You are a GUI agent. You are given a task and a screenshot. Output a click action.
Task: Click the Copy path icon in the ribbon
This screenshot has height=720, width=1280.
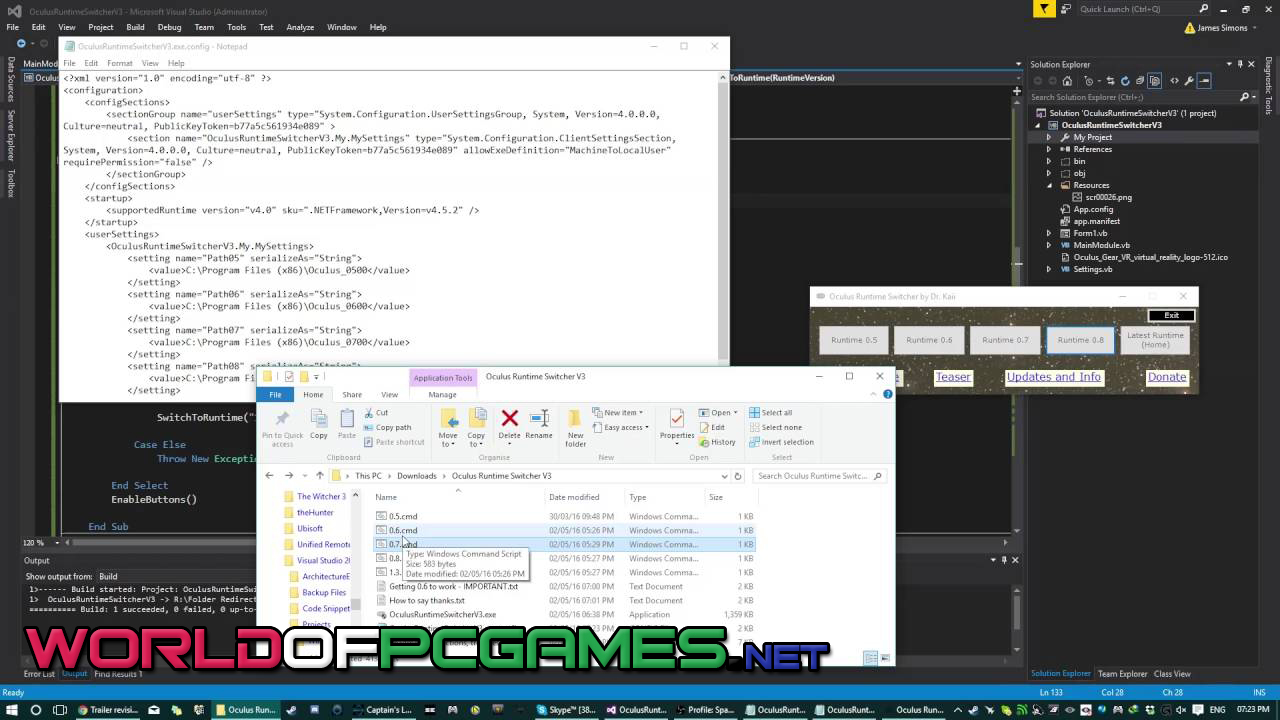coord(370,427)
